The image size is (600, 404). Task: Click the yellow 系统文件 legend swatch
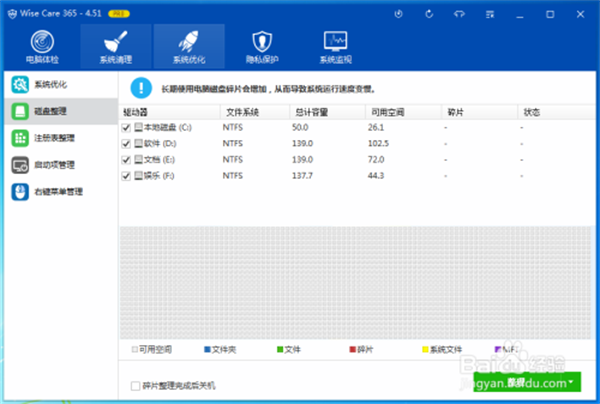coord(425,349)
